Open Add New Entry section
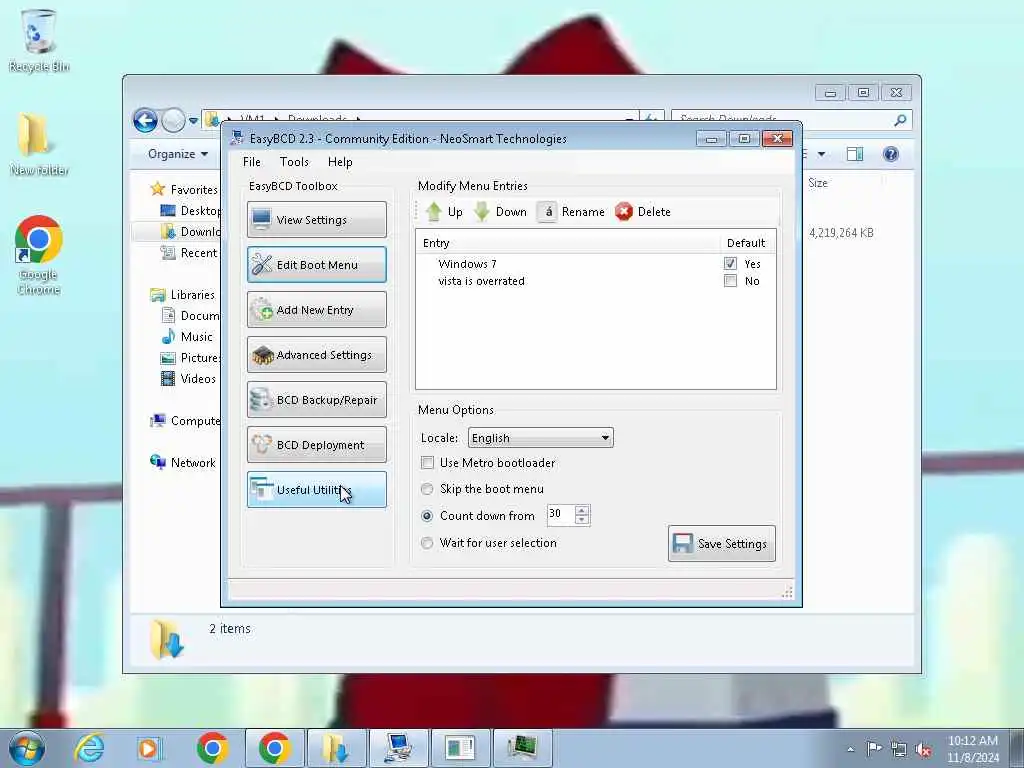 click(317, 310)
